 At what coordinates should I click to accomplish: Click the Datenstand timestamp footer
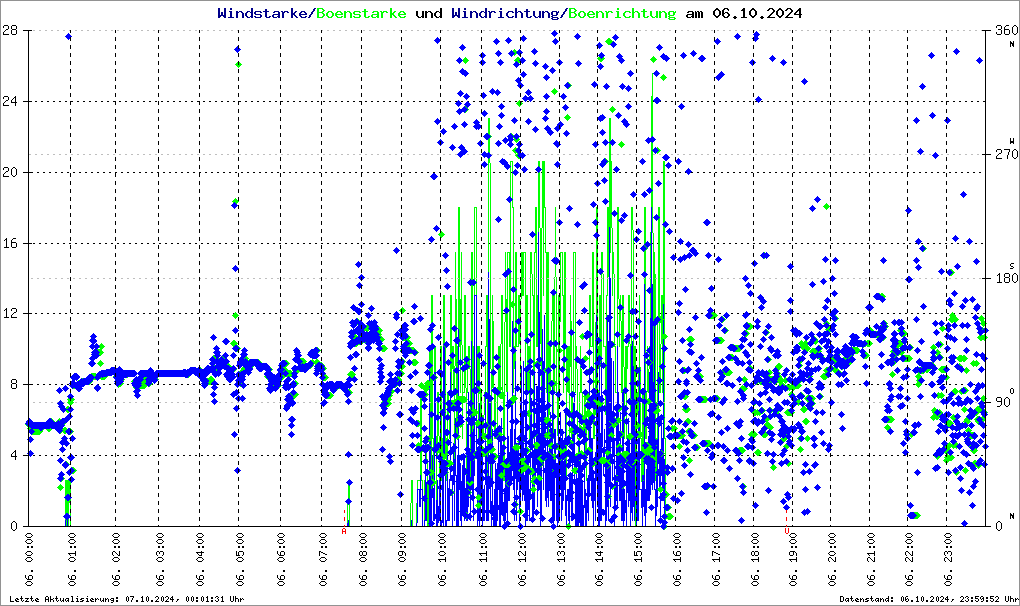[x=928, y=599]
